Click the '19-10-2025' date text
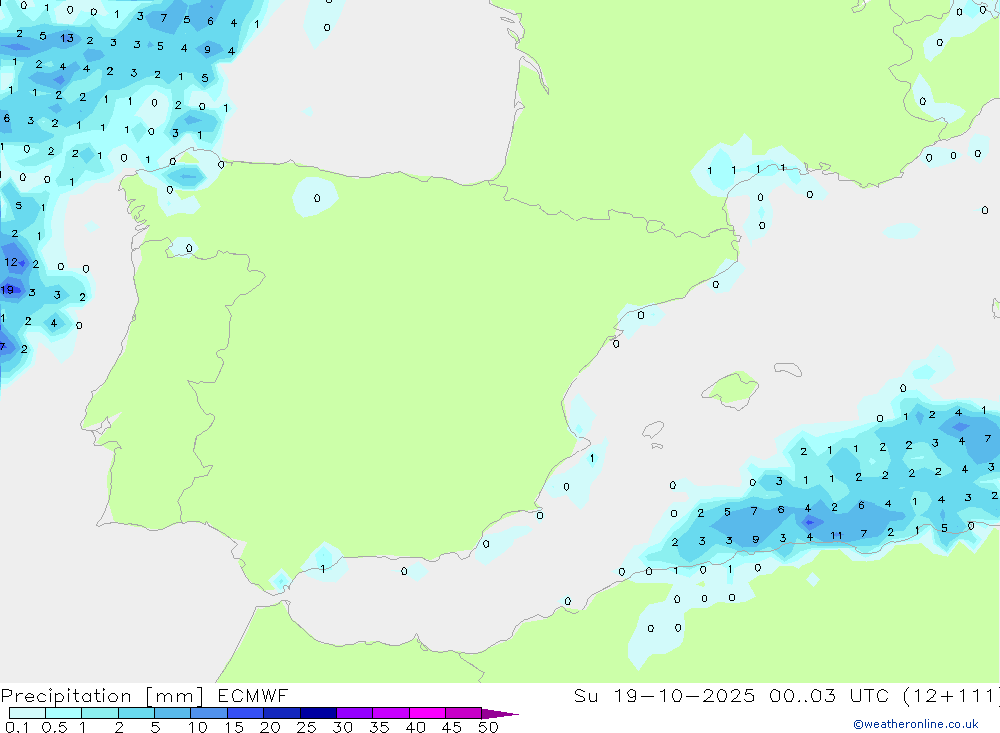 684,695
